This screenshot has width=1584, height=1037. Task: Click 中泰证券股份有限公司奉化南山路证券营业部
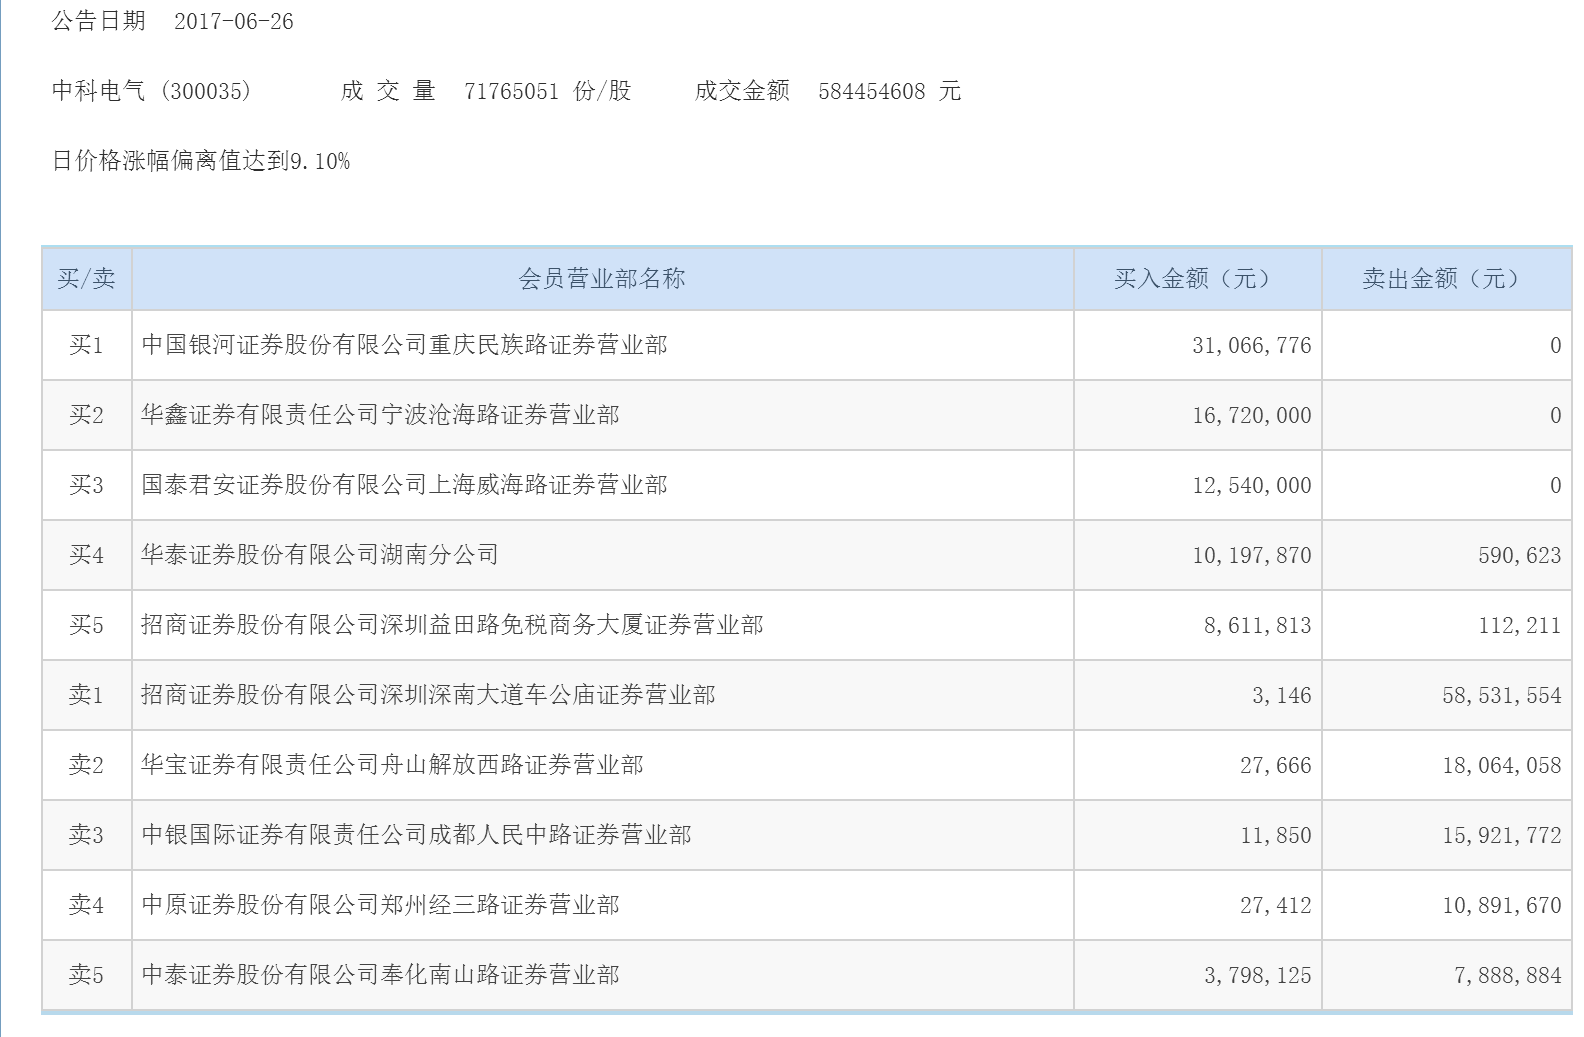coord(380,975)
